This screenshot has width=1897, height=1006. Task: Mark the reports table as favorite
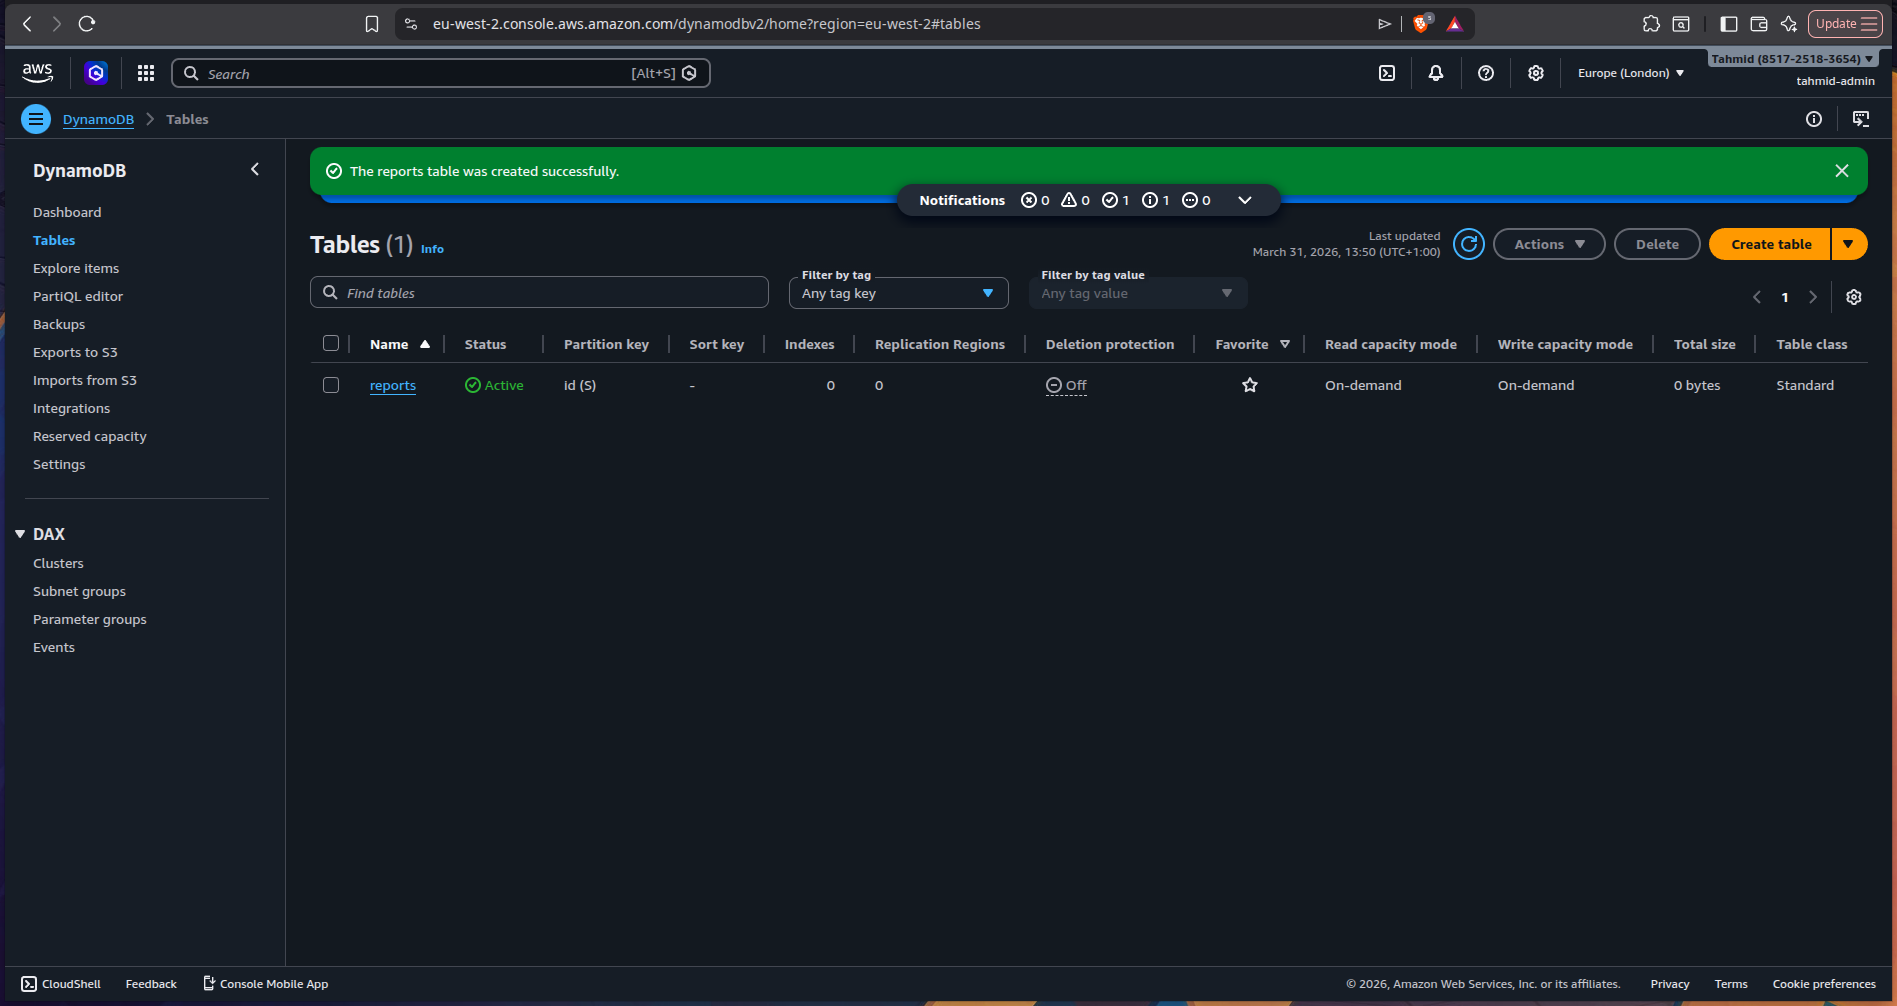[1250, 385]
